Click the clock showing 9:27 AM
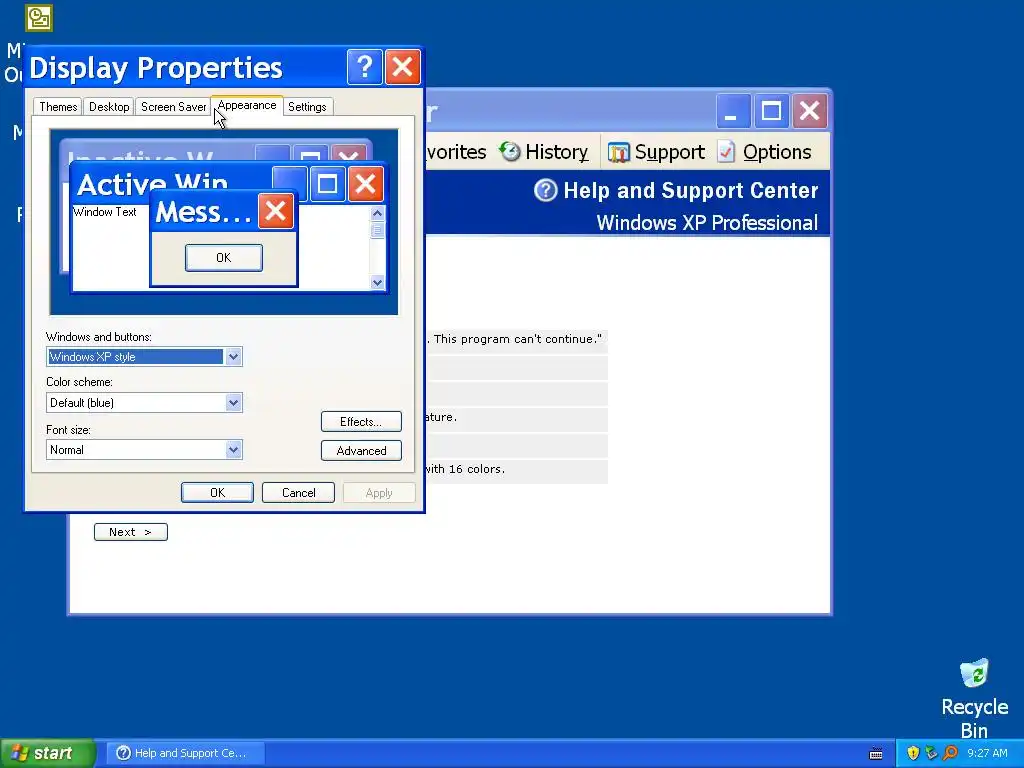The width and height of the screenshot is (1024, 768). coord(987,753)
